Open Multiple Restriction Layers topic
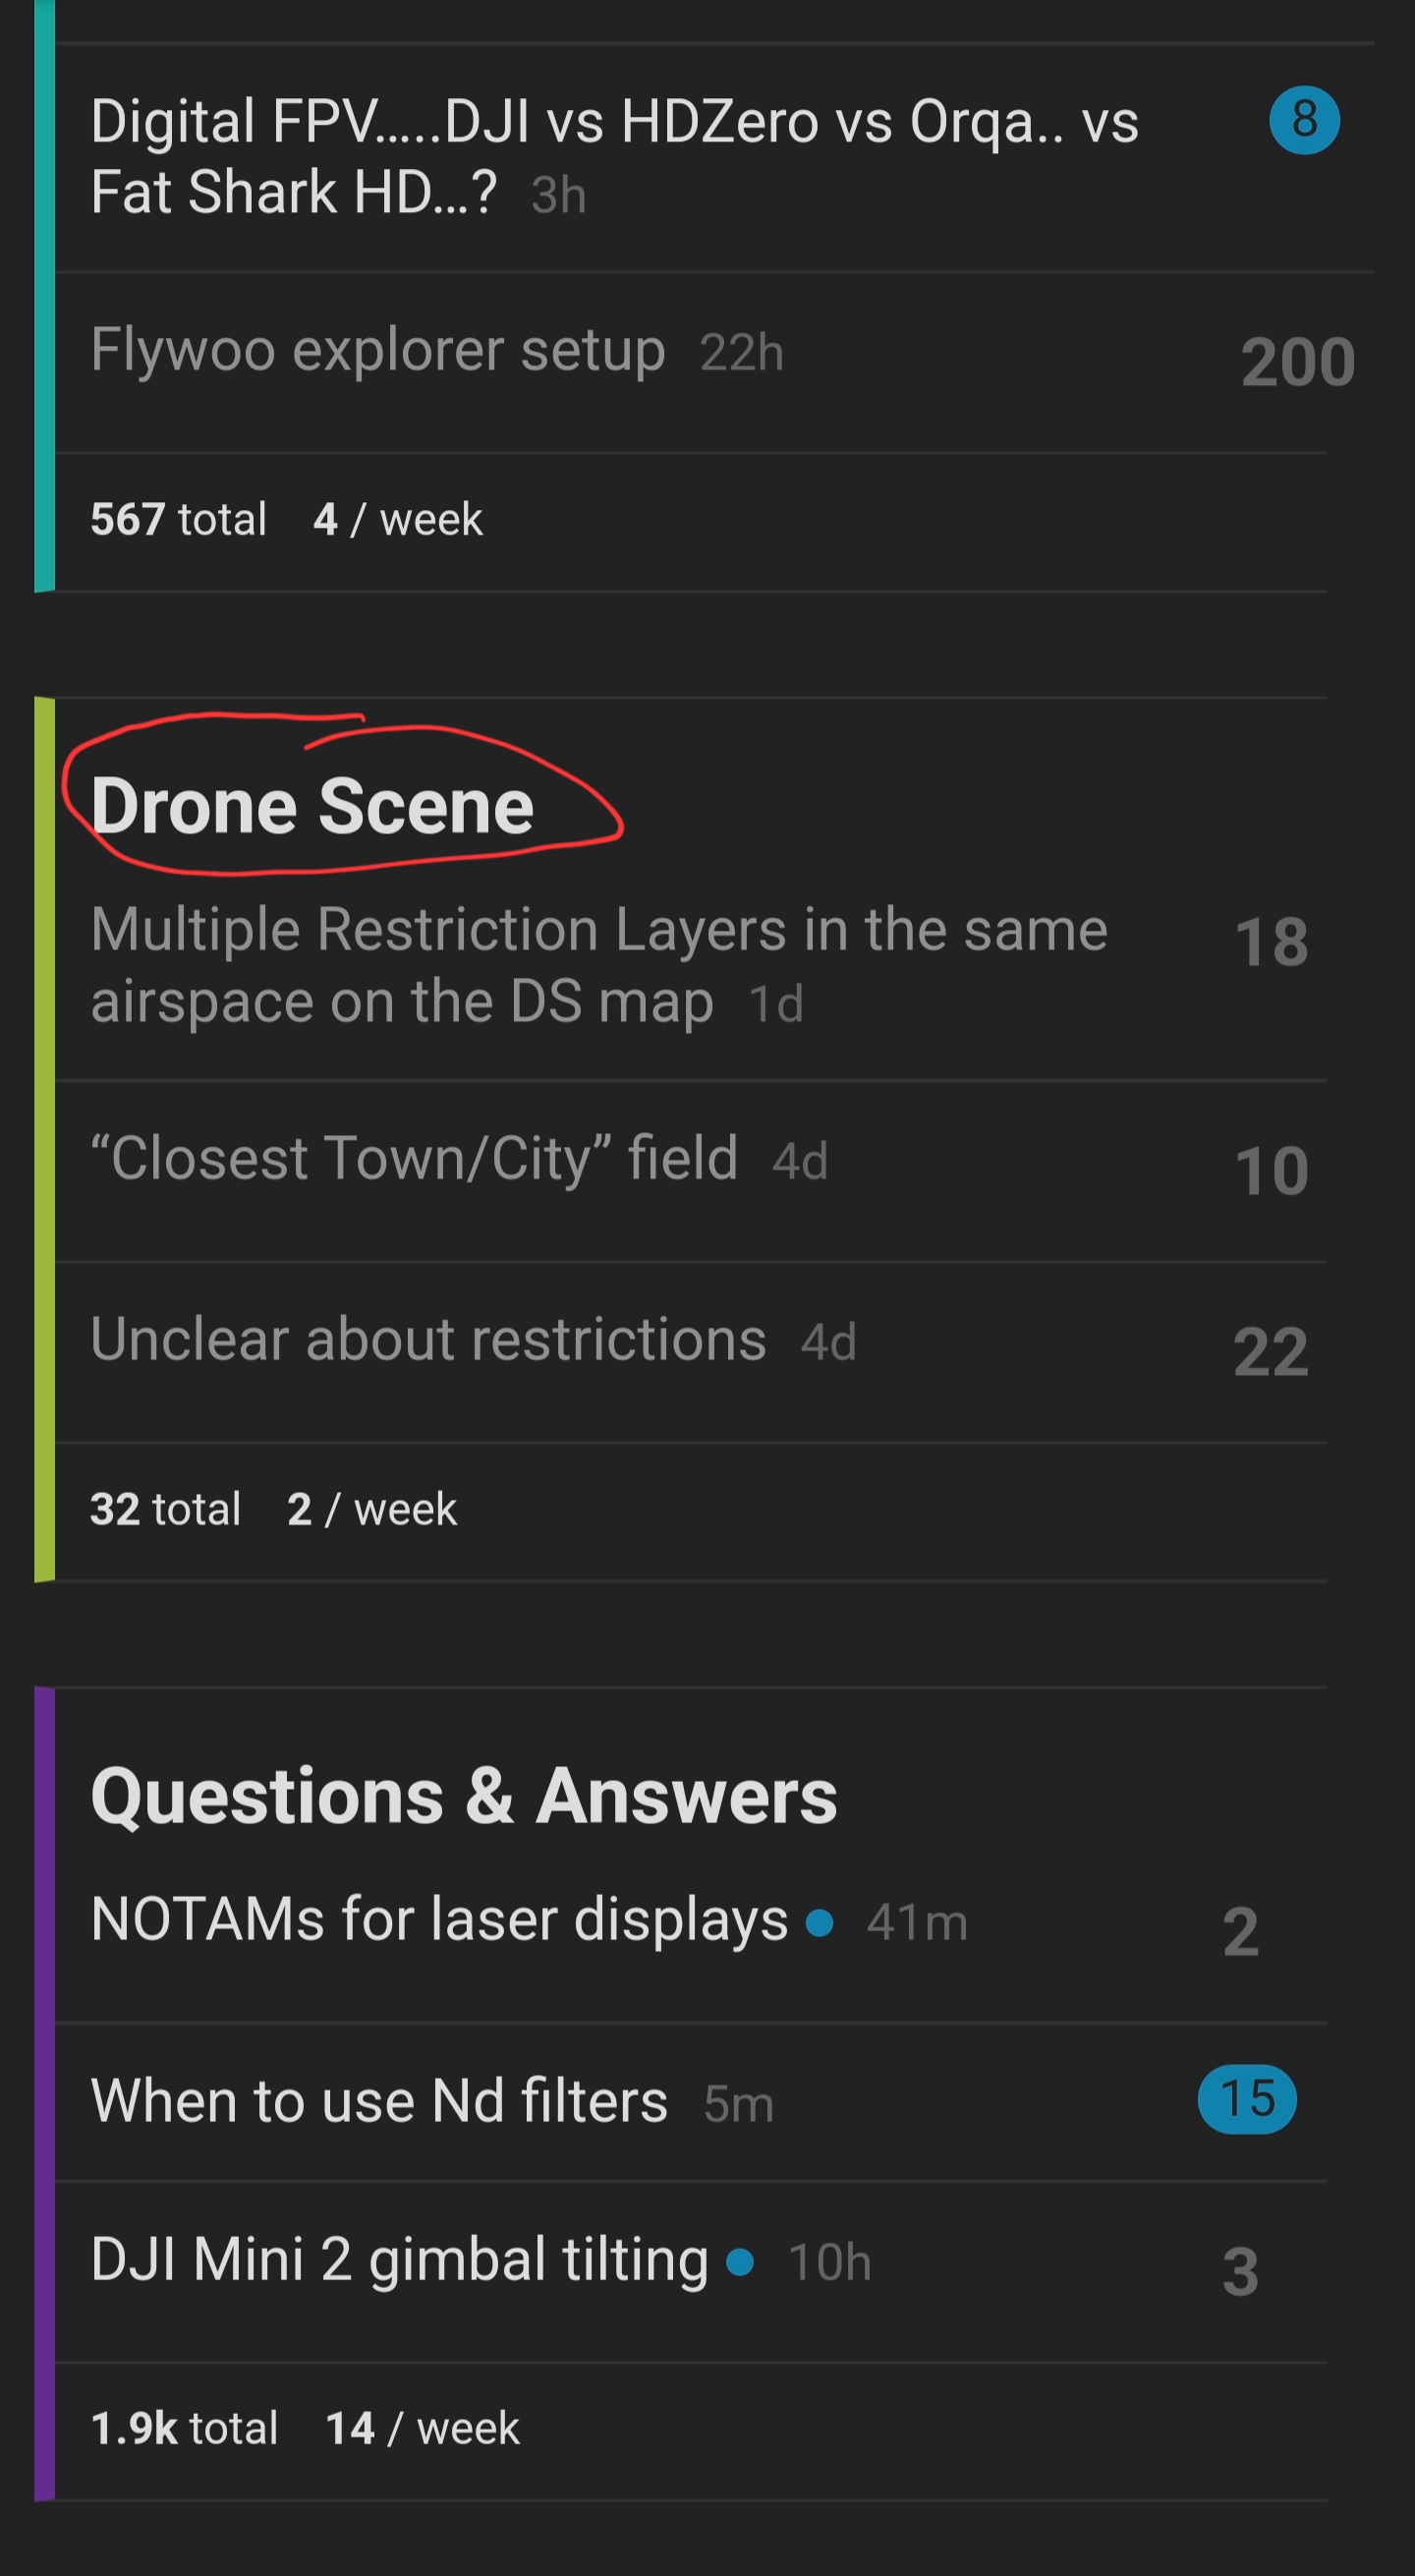The image size is (1415, 2576). point(598,964)
